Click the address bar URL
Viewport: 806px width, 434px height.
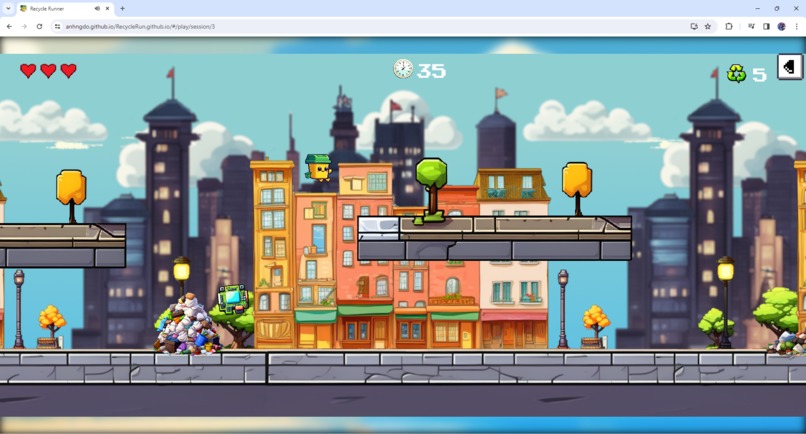pyautogui.click(x=140, y=26)
